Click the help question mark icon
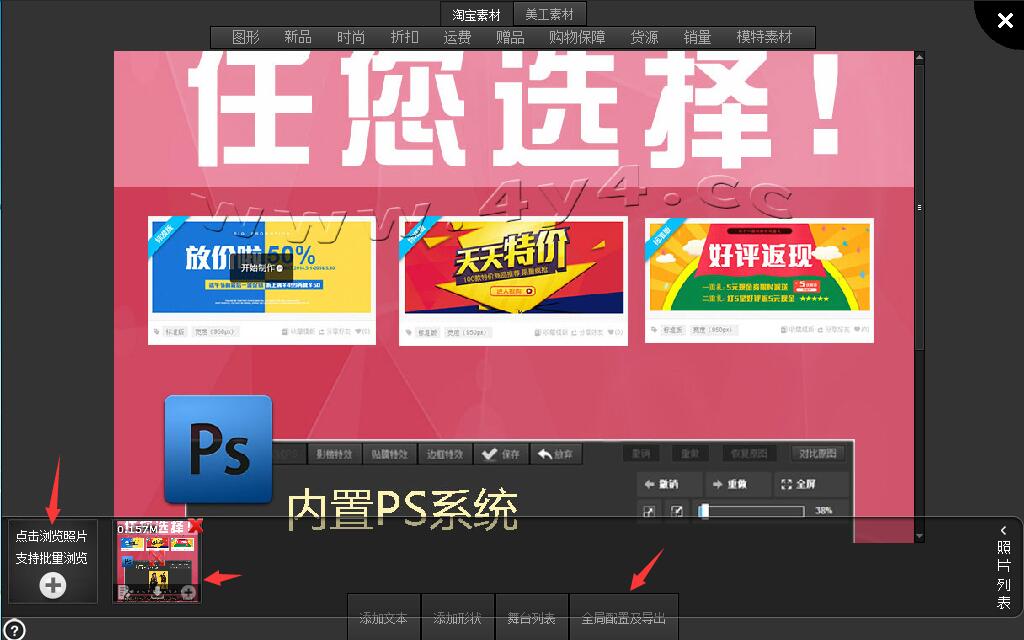Image resolution: width=1024 pixels, height=640 pixels. tap(14, 629)
